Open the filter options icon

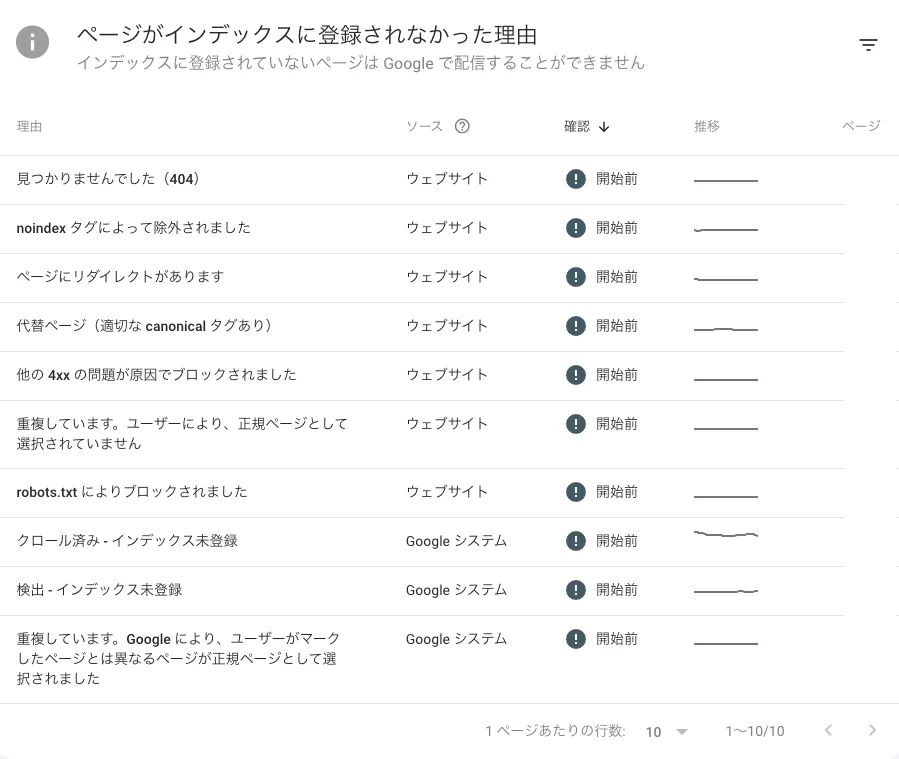point(868,44)
